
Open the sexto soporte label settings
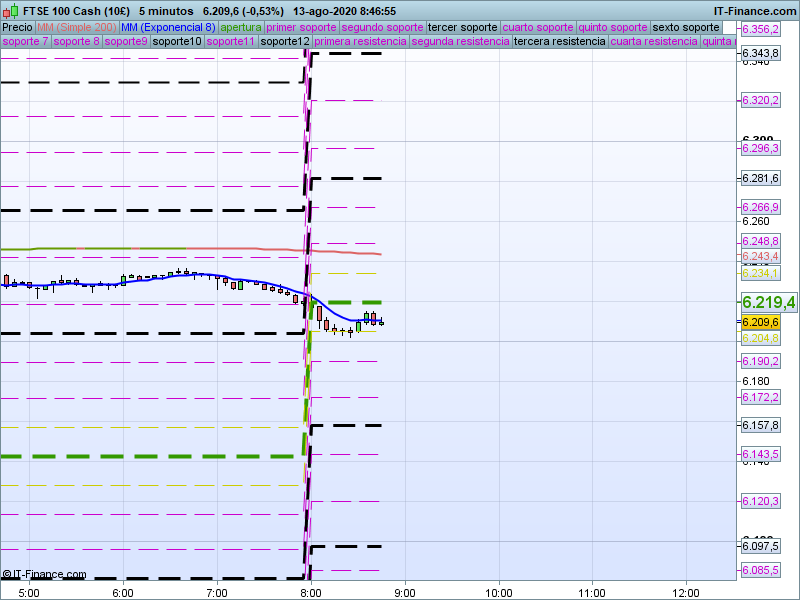coord(685,27)
